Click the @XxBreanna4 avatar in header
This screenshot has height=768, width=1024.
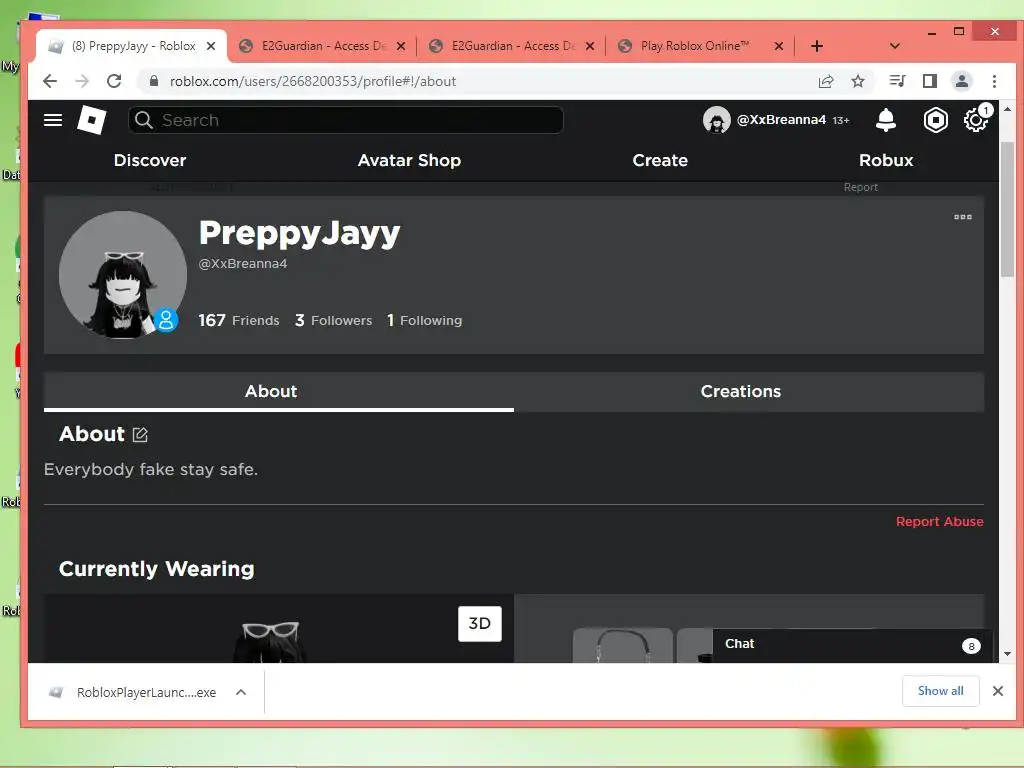point(716,120)
